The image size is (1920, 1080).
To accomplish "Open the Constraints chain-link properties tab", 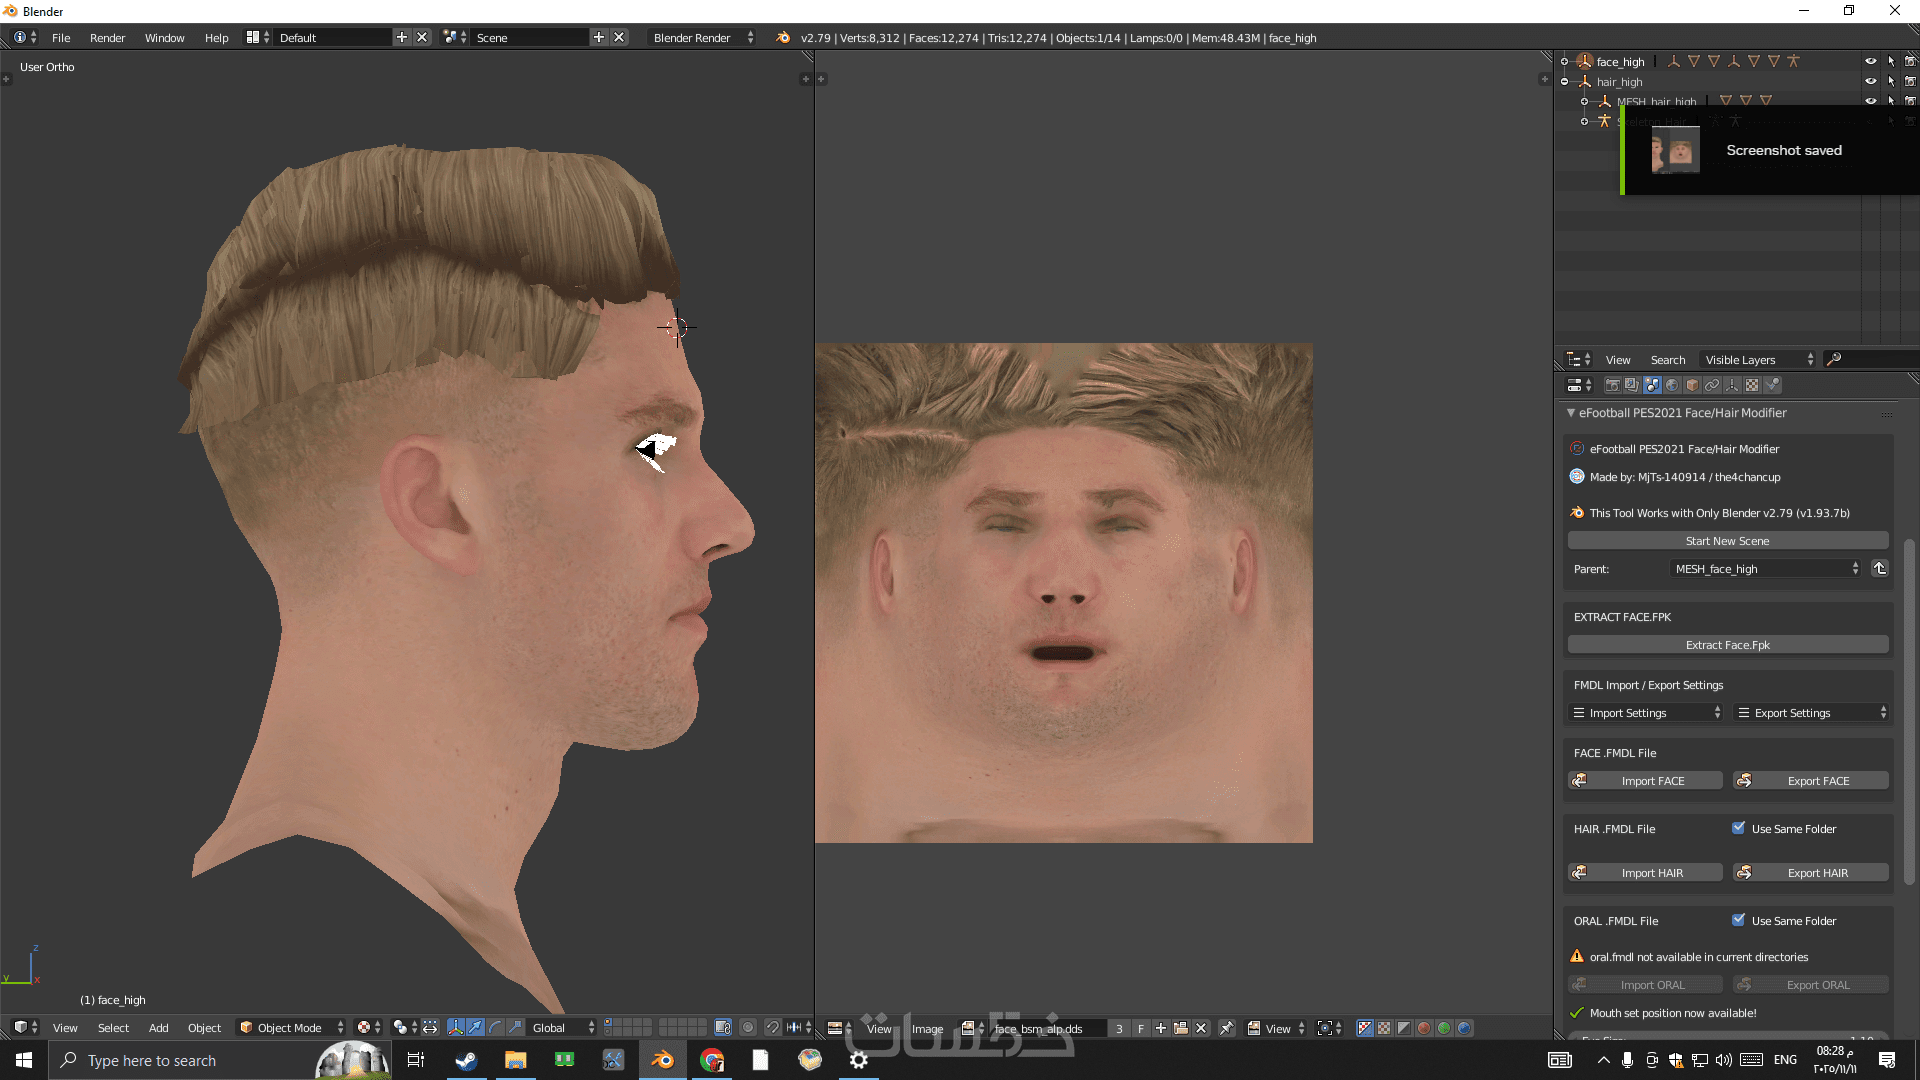I will [1712, 385].
